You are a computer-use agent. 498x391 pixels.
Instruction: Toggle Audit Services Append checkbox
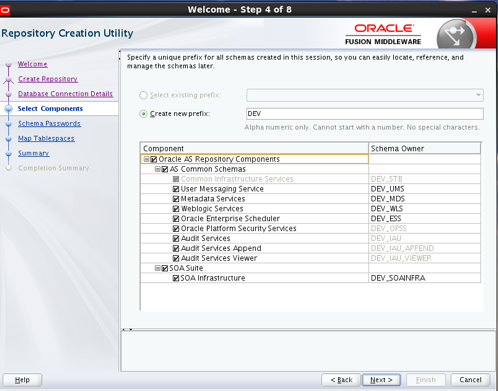[x=176, y=248]
